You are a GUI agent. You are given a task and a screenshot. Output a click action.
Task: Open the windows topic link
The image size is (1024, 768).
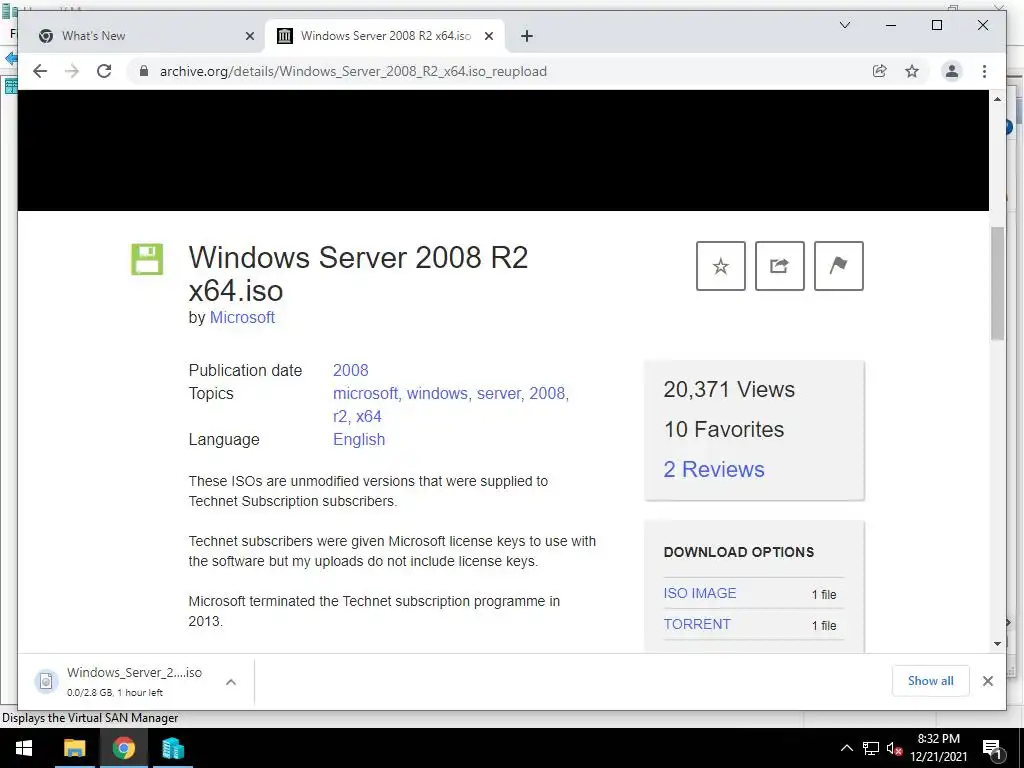click(437, 394)
